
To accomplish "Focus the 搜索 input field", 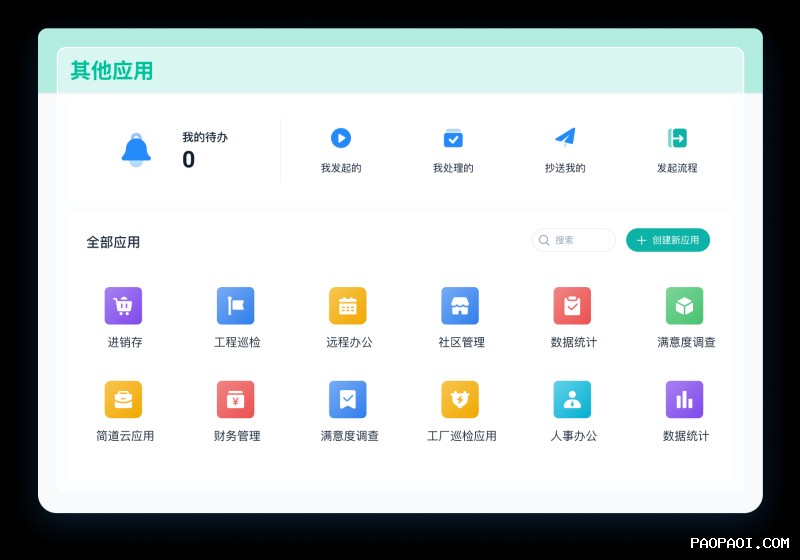I will click(574, 240).
